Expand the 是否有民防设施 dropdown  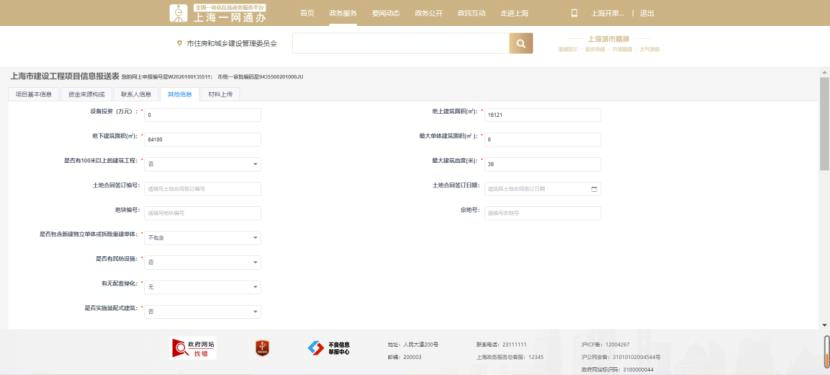(x=202, y=262)
